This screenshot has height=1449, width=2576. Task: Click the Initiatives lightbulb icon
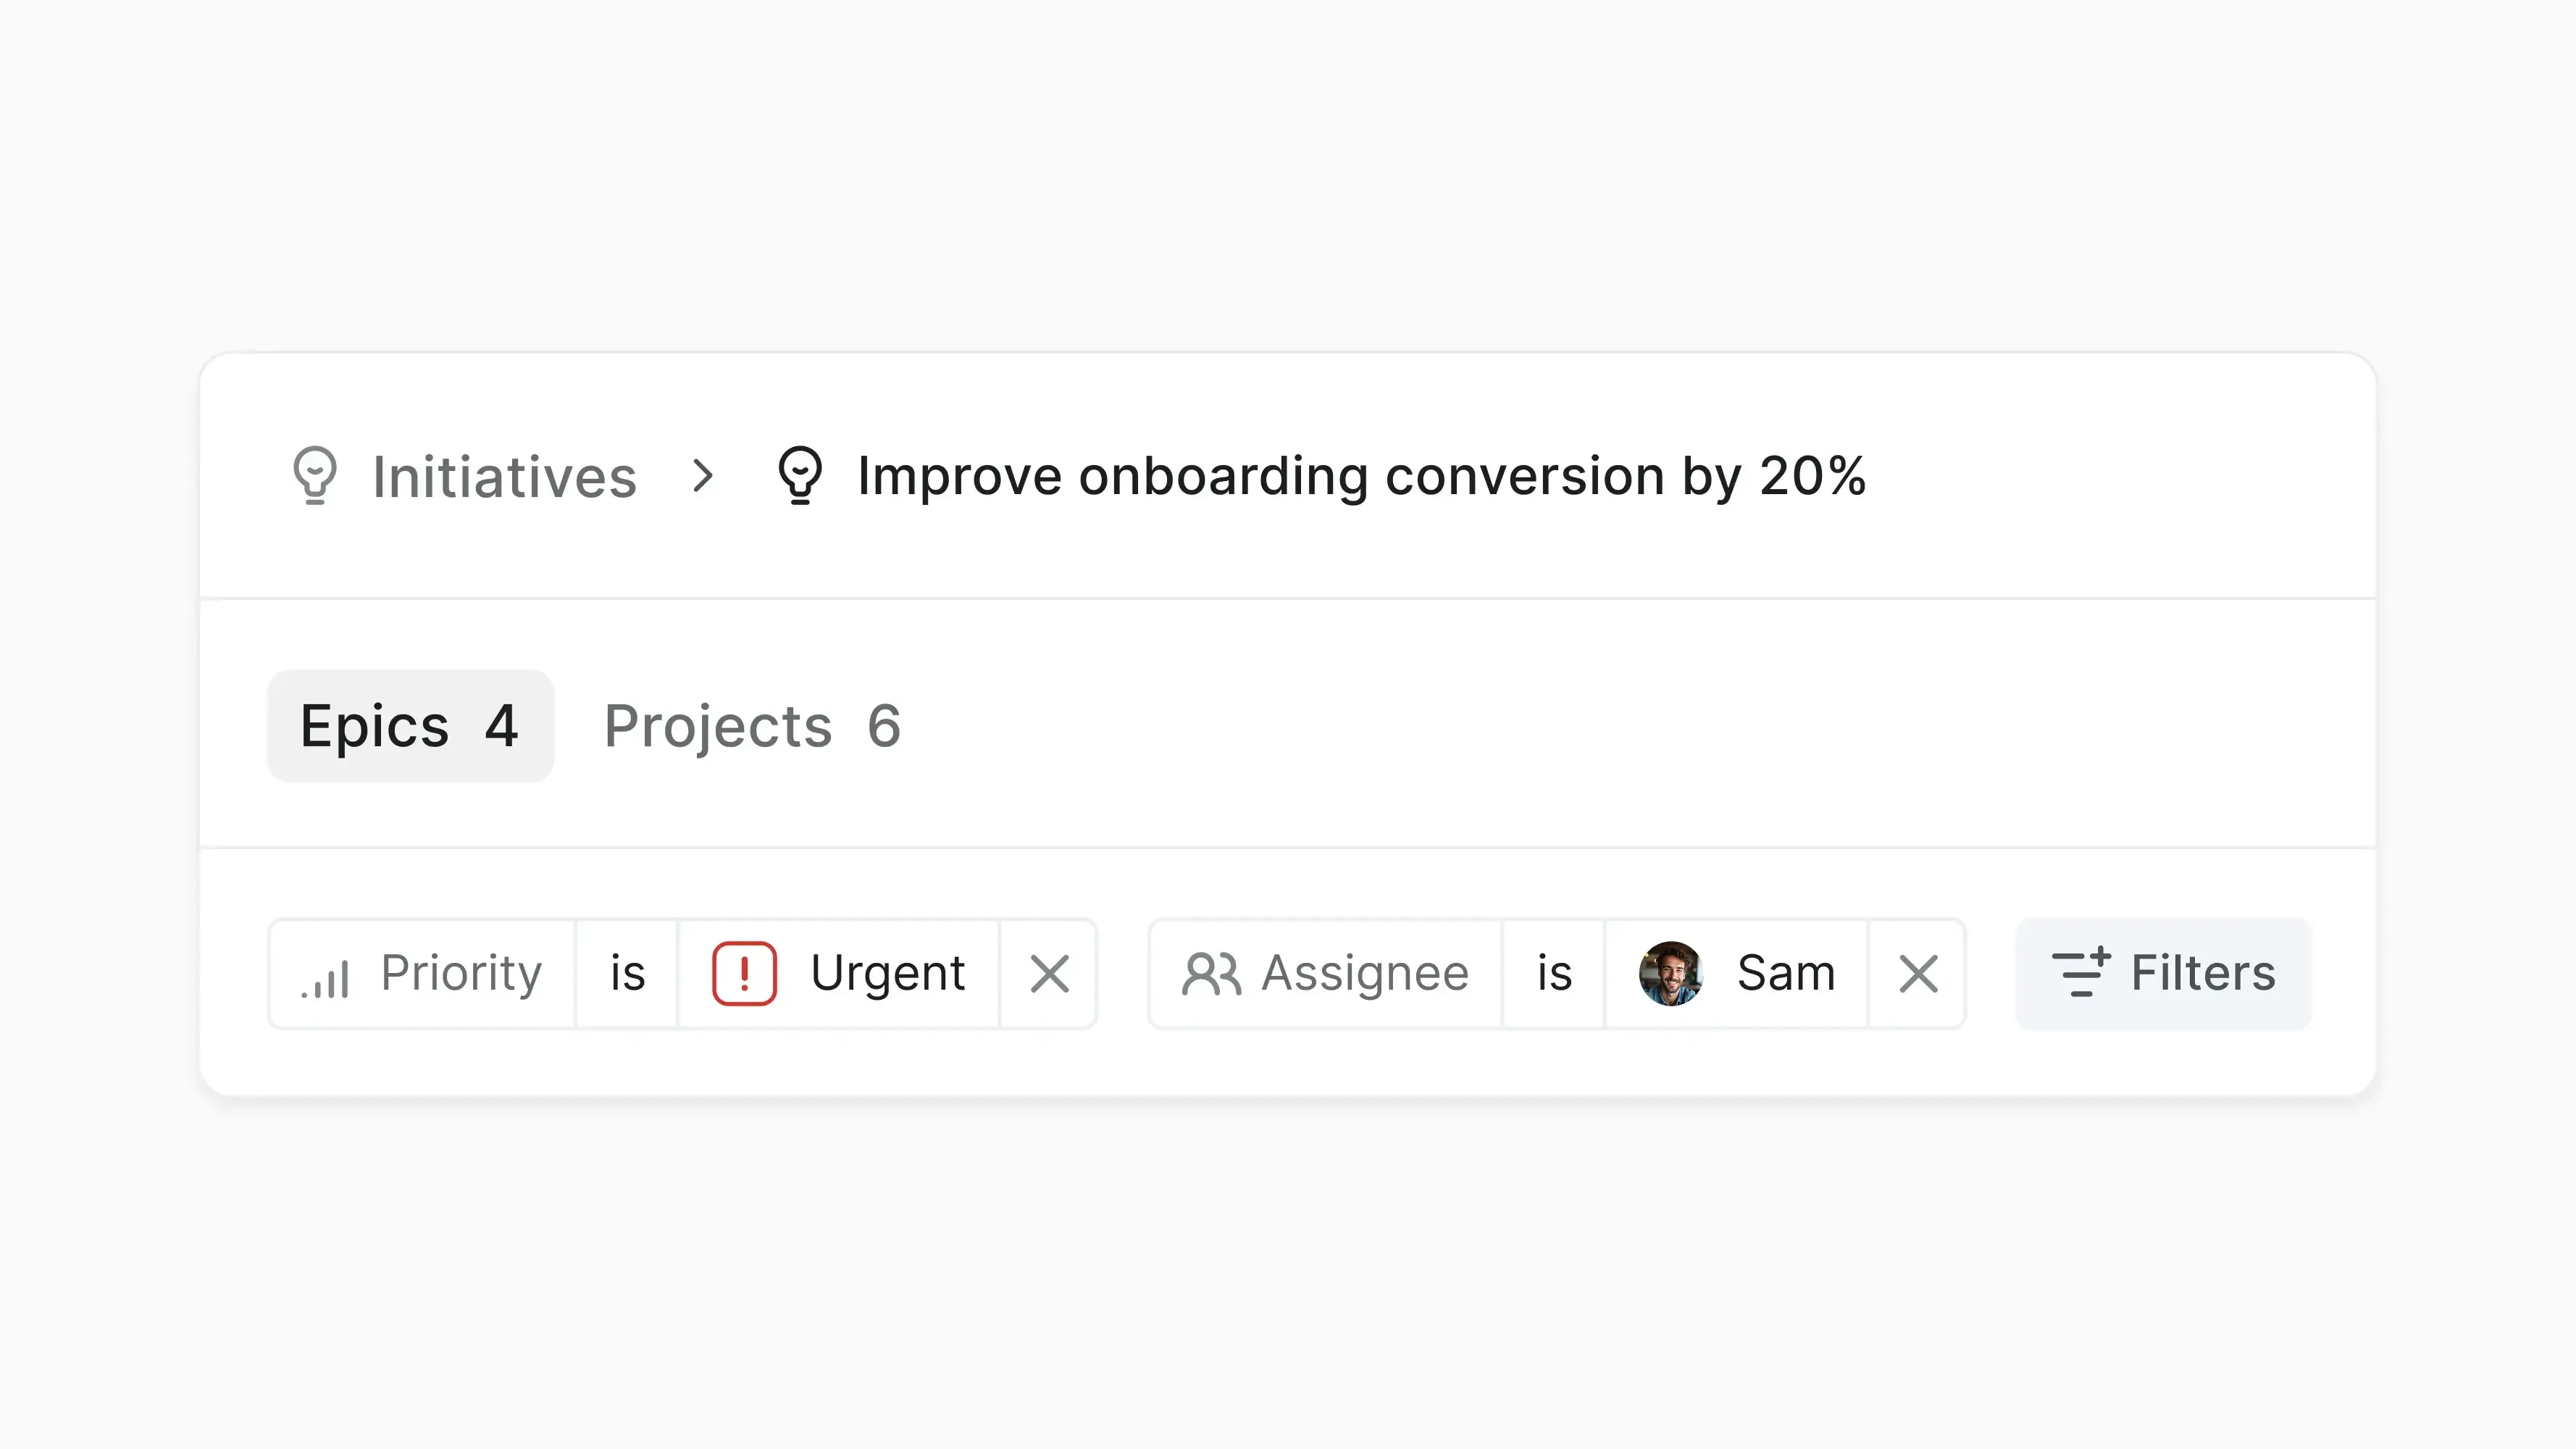(315, 475)
